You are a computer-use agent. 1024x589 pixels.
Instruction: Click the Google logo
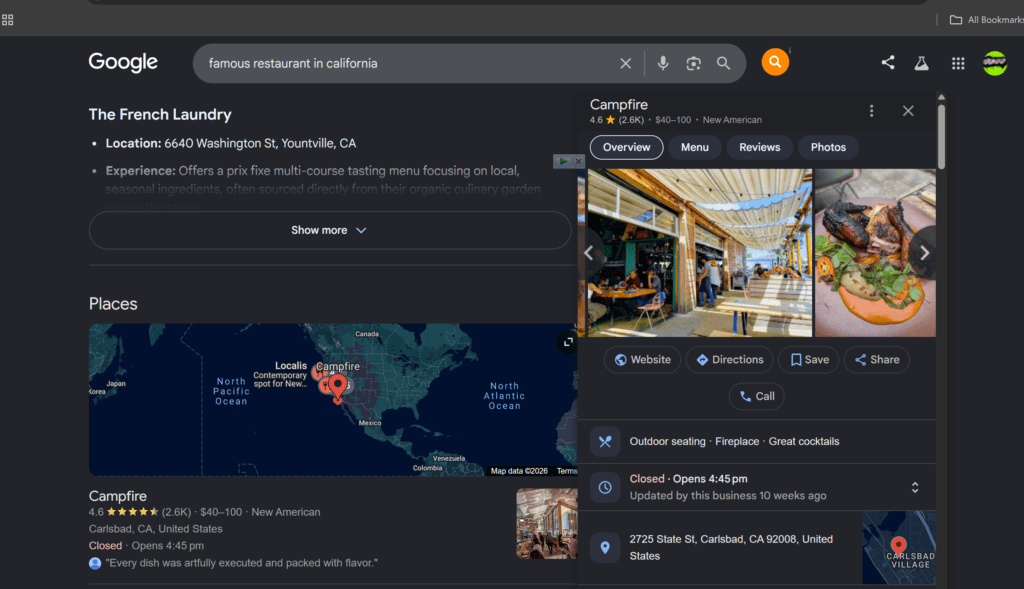click(123, 62)
